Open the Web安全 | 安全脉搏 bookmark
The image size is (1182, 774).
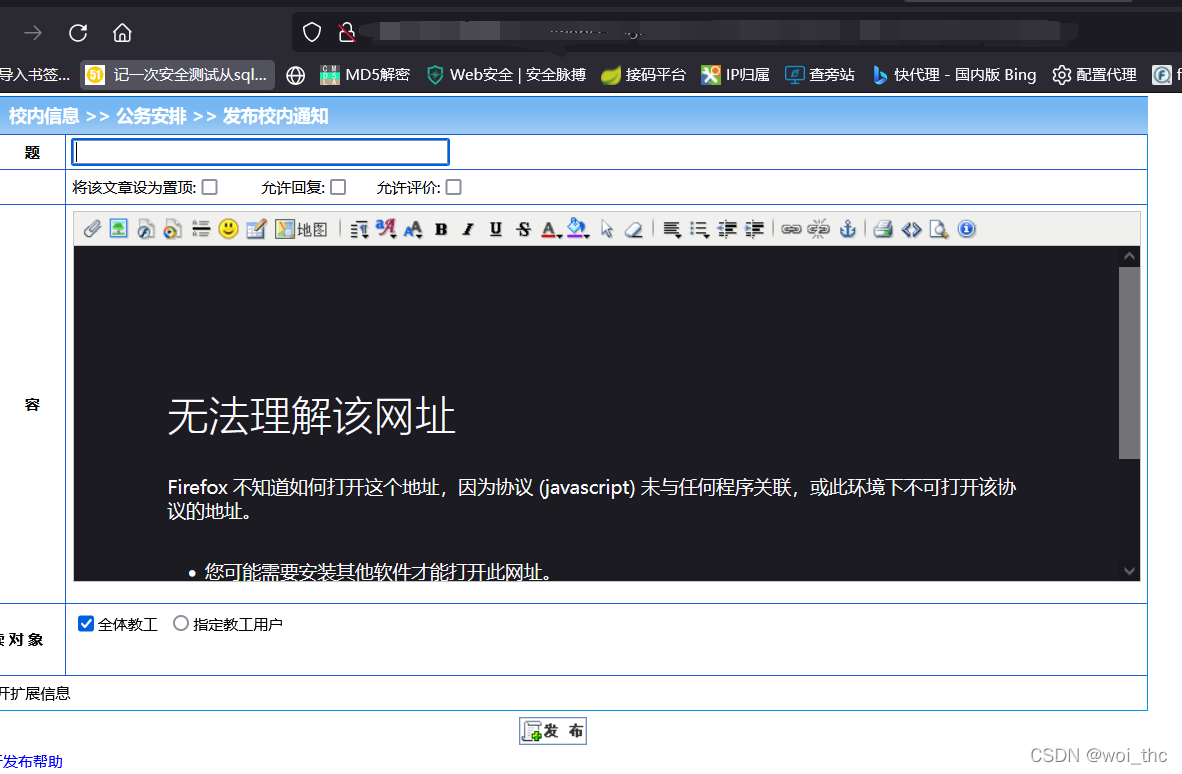point(506,75)
